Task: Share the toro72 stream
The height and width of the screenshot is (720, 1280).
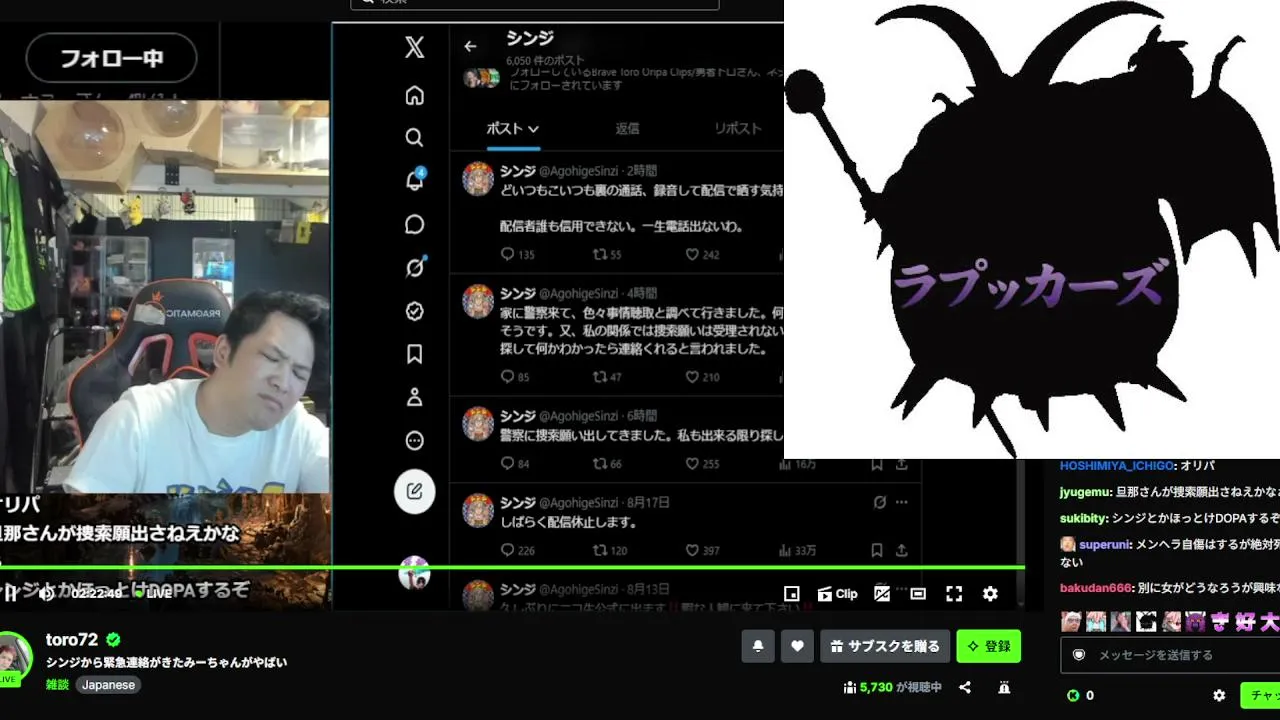Action: pyautogui.click(x=965, y=687)
